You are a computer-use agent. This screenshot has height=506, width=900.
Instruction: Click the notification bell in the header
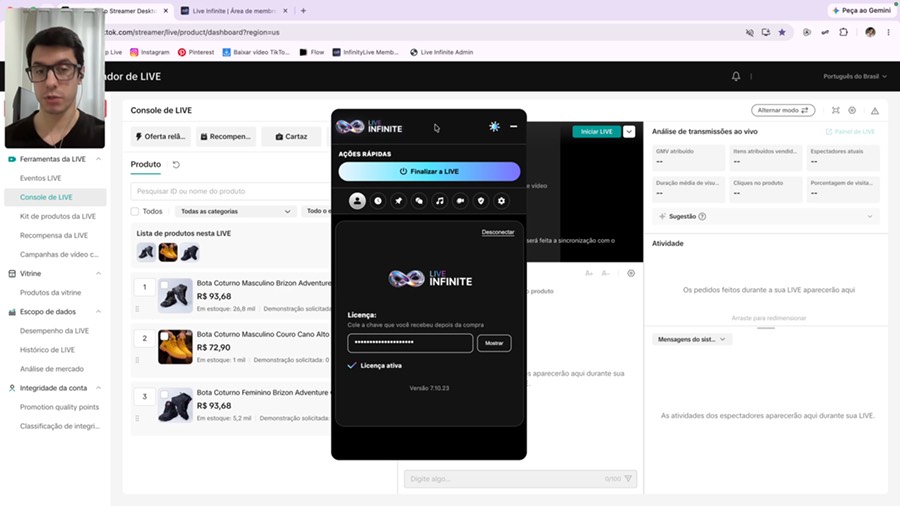pyautogui.click(x=736, y=76)
